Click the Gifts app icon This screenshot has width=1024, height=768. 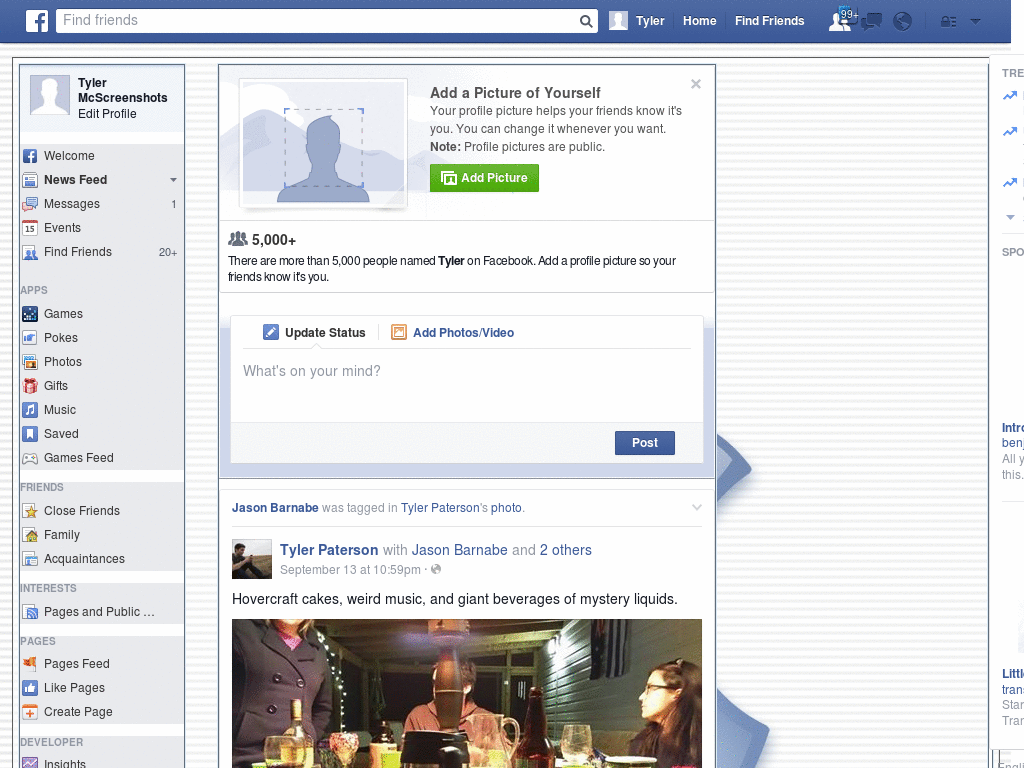click(x=30, y=386)
